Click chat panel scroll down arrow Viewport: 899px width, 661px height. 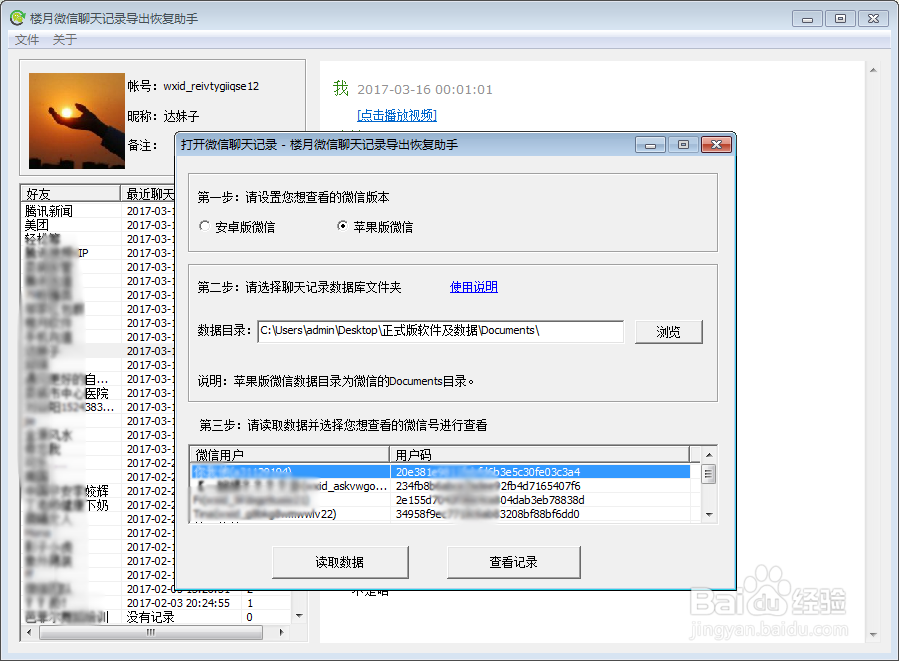pyautogui.click(x=873, y=635)
